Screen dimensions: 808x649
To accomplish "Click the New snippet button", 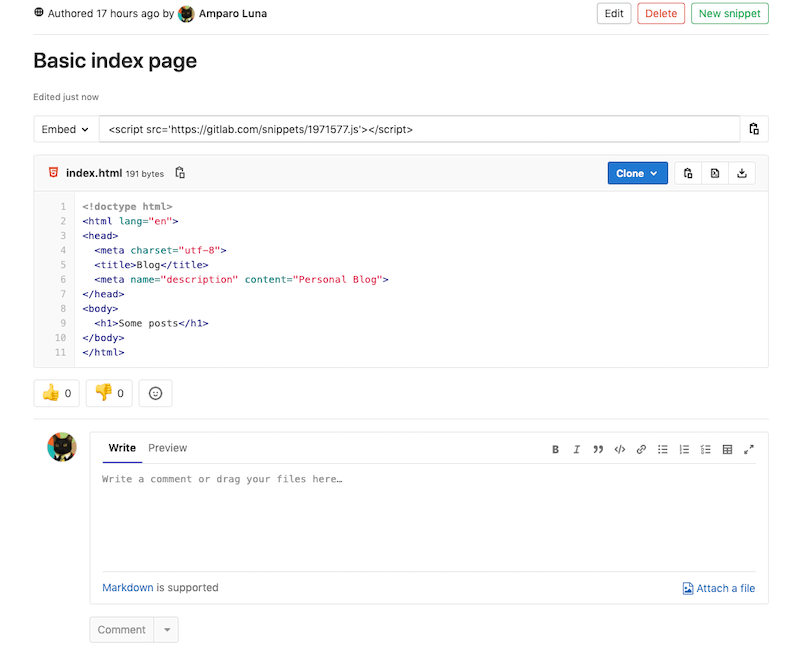I will point(729,13).
